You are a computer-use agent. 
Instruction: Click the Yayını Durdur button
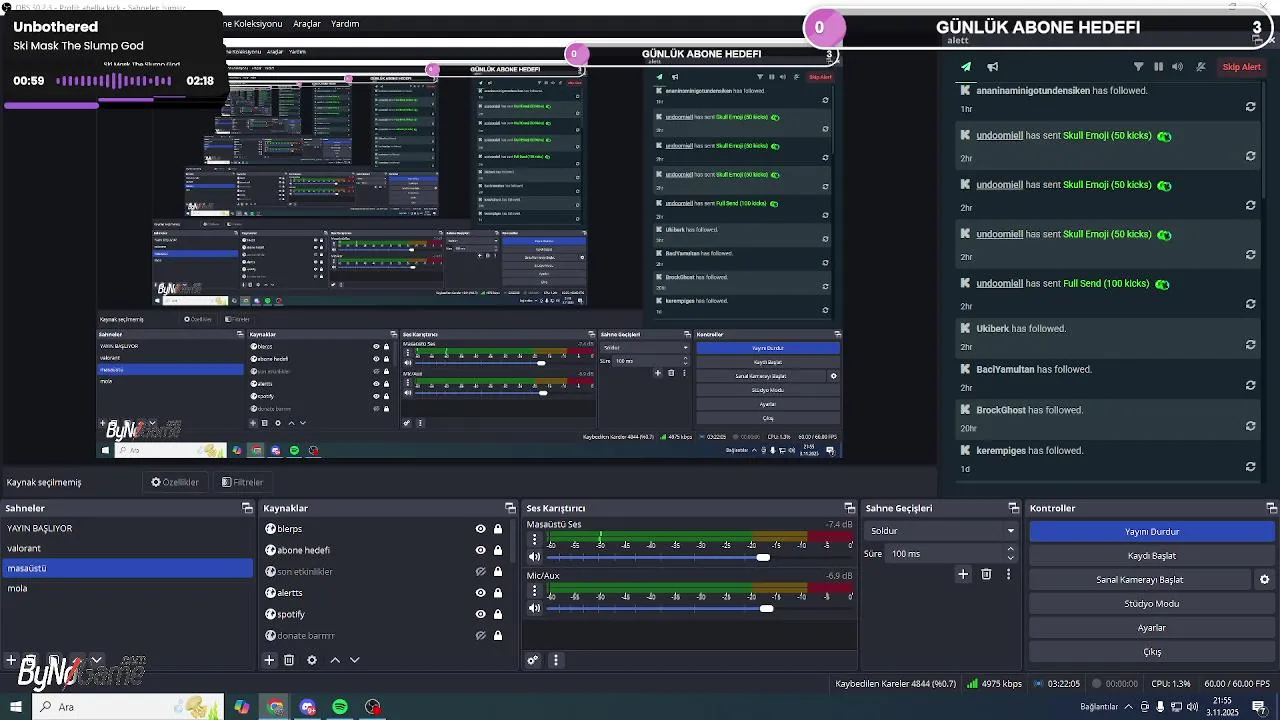[x=1152, y=532]
